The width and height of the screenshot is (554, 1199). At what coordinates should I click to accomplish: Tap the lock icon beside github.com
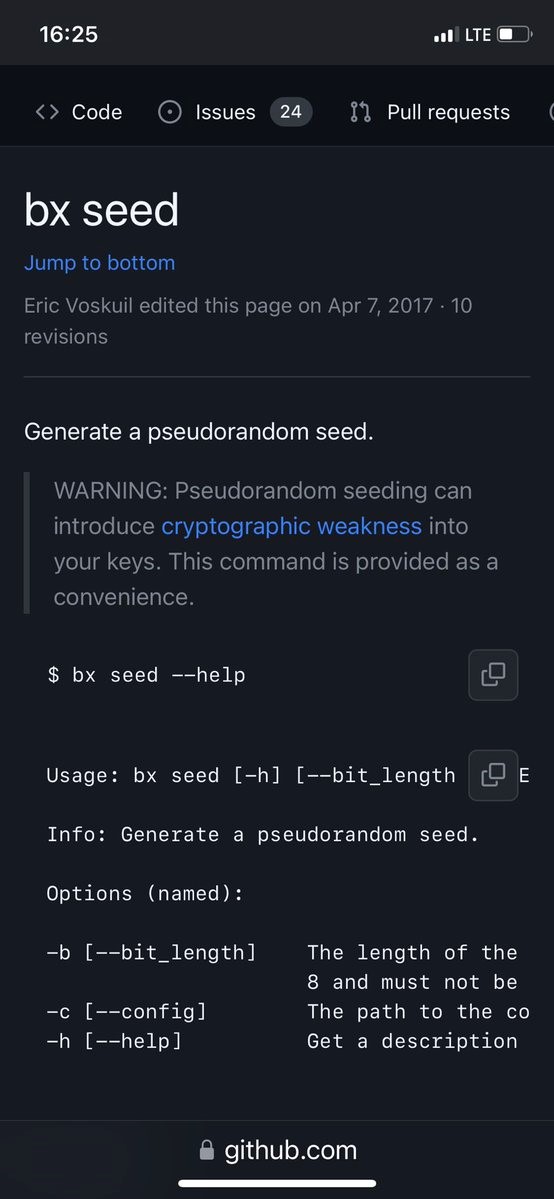(207, 1150)
